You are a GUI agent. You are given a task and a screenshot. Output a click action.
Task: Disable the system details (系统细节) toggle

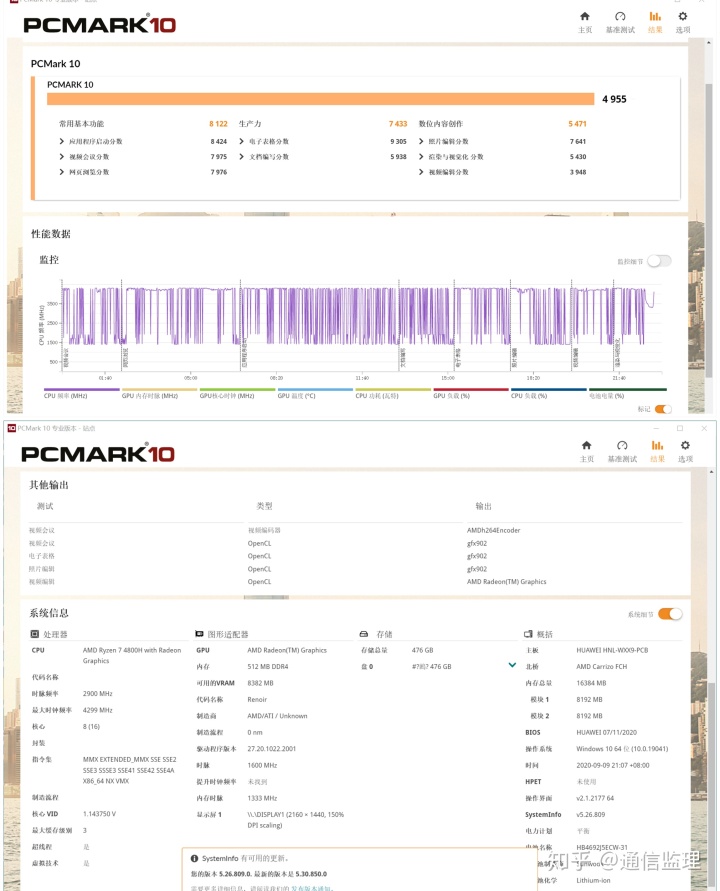tap(671, 614)
